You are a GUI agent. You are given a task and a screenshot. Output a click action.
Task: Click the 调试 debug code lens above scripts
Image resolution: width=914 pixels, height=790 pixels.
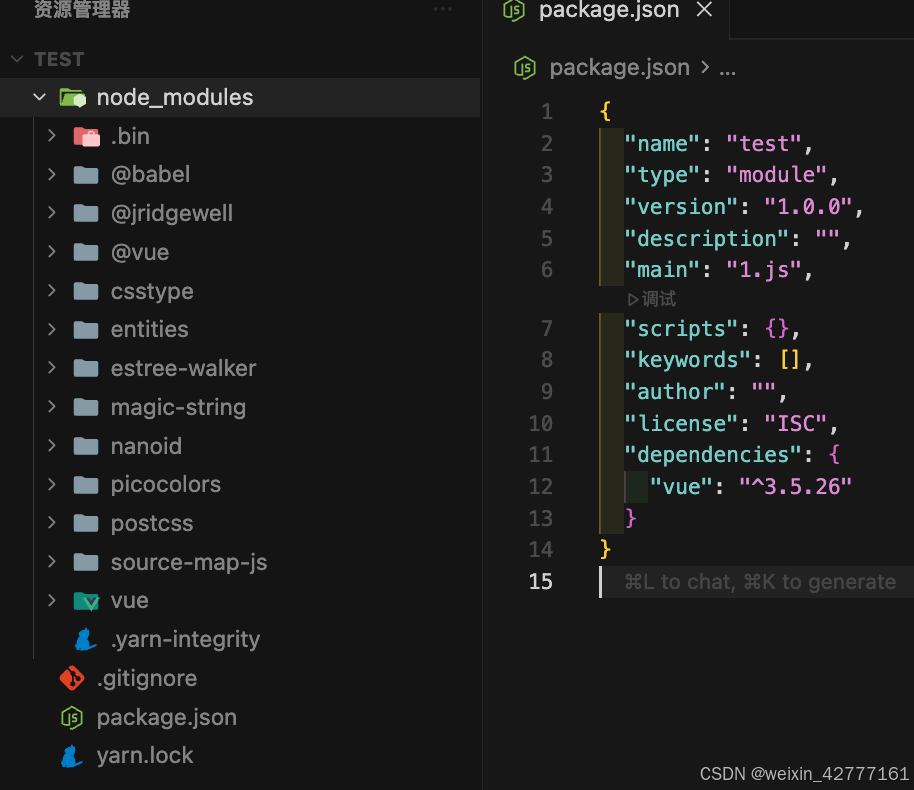click(x=652, y=299)
